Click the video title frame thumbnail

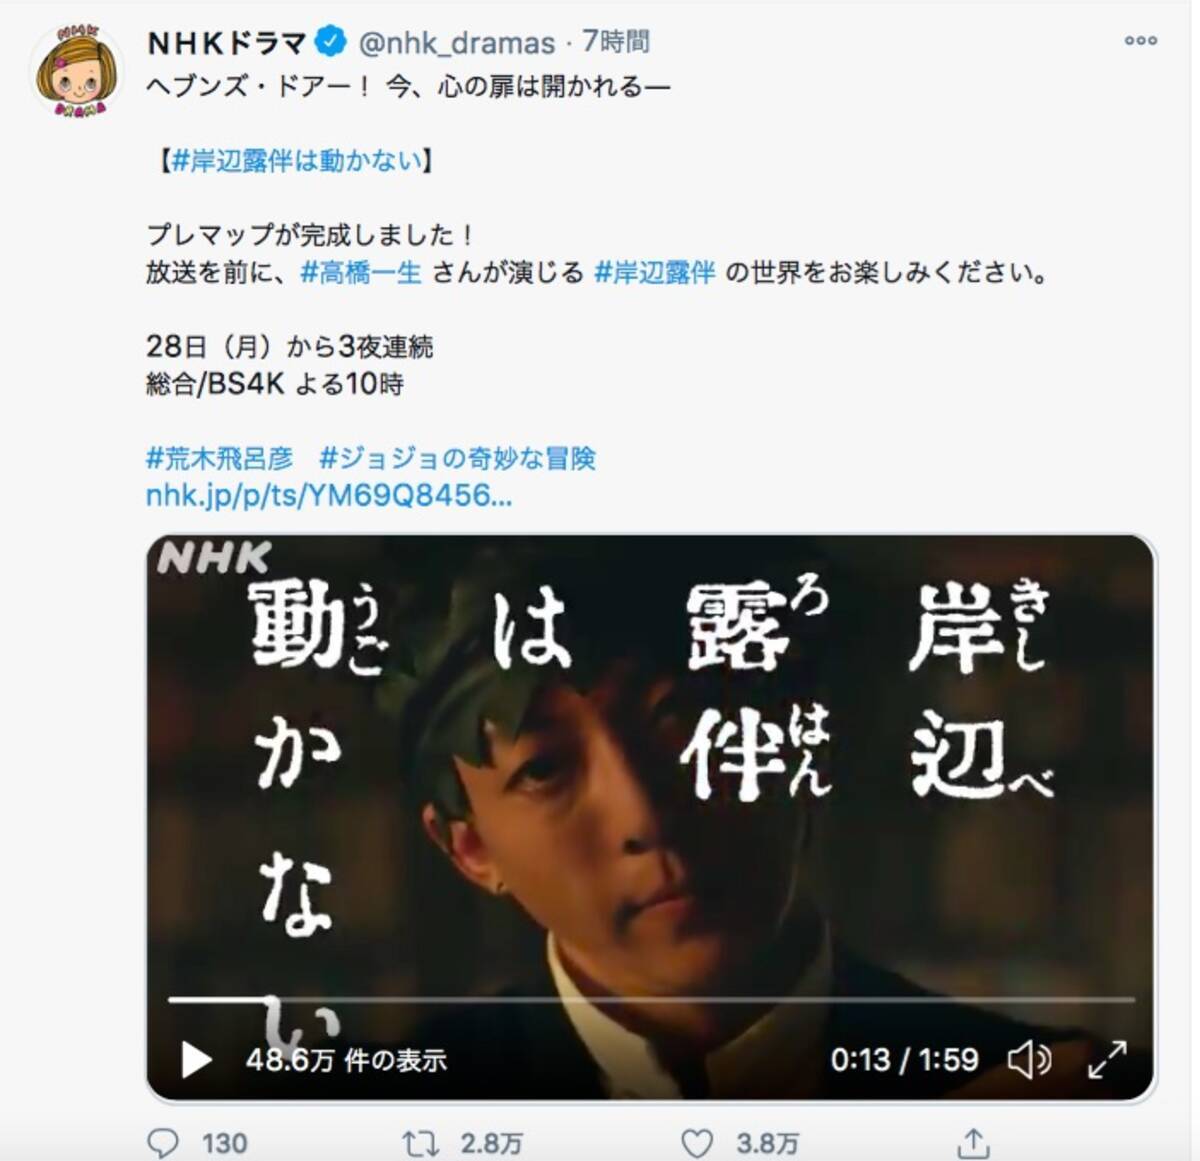[651, 817]
